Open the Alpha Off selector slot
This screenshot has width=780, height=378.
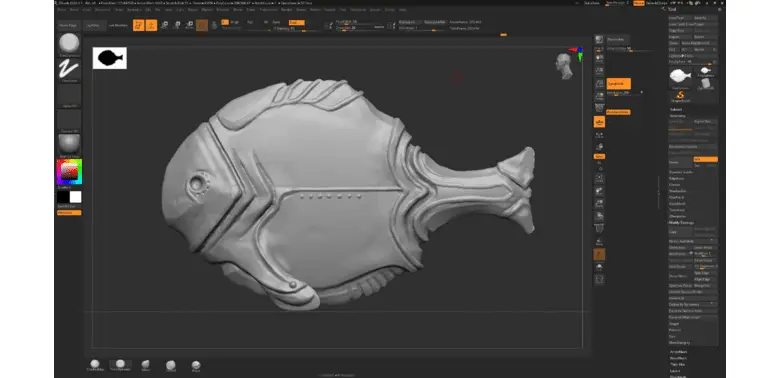coord(69,95)
